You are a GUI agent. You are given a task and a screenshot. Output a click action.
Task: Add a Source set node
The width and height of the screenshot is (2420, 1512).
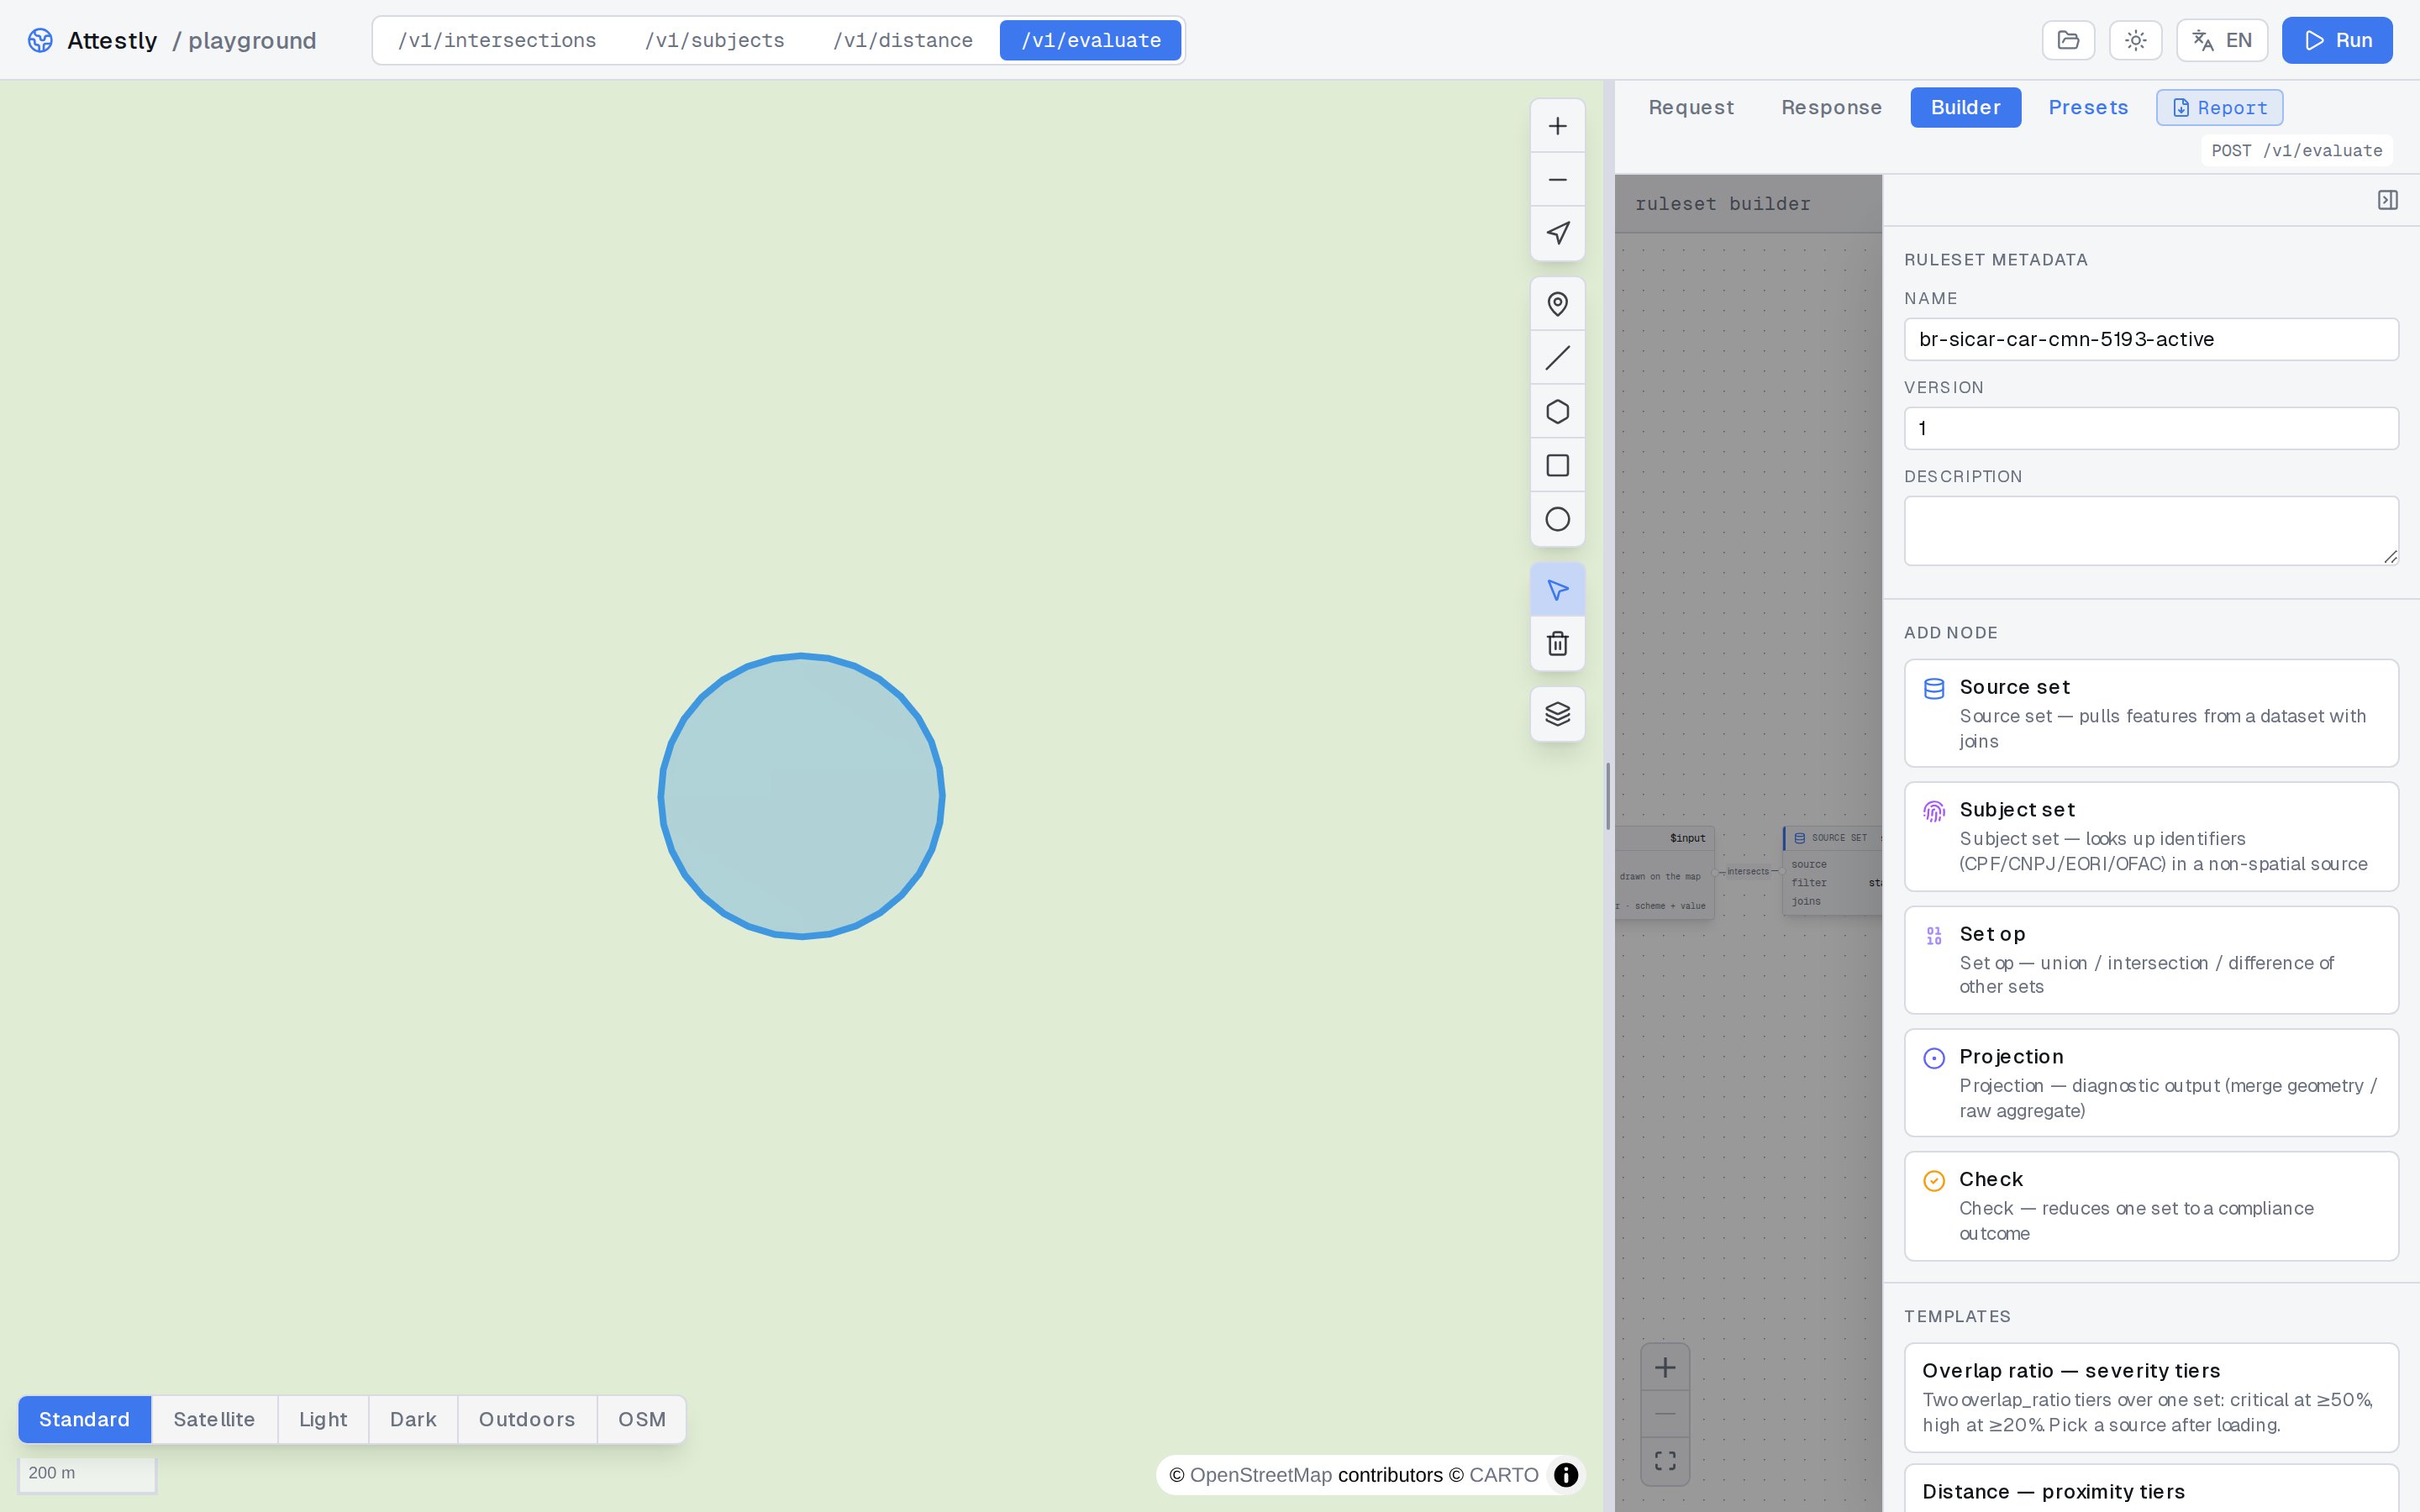coord(2151,713)
